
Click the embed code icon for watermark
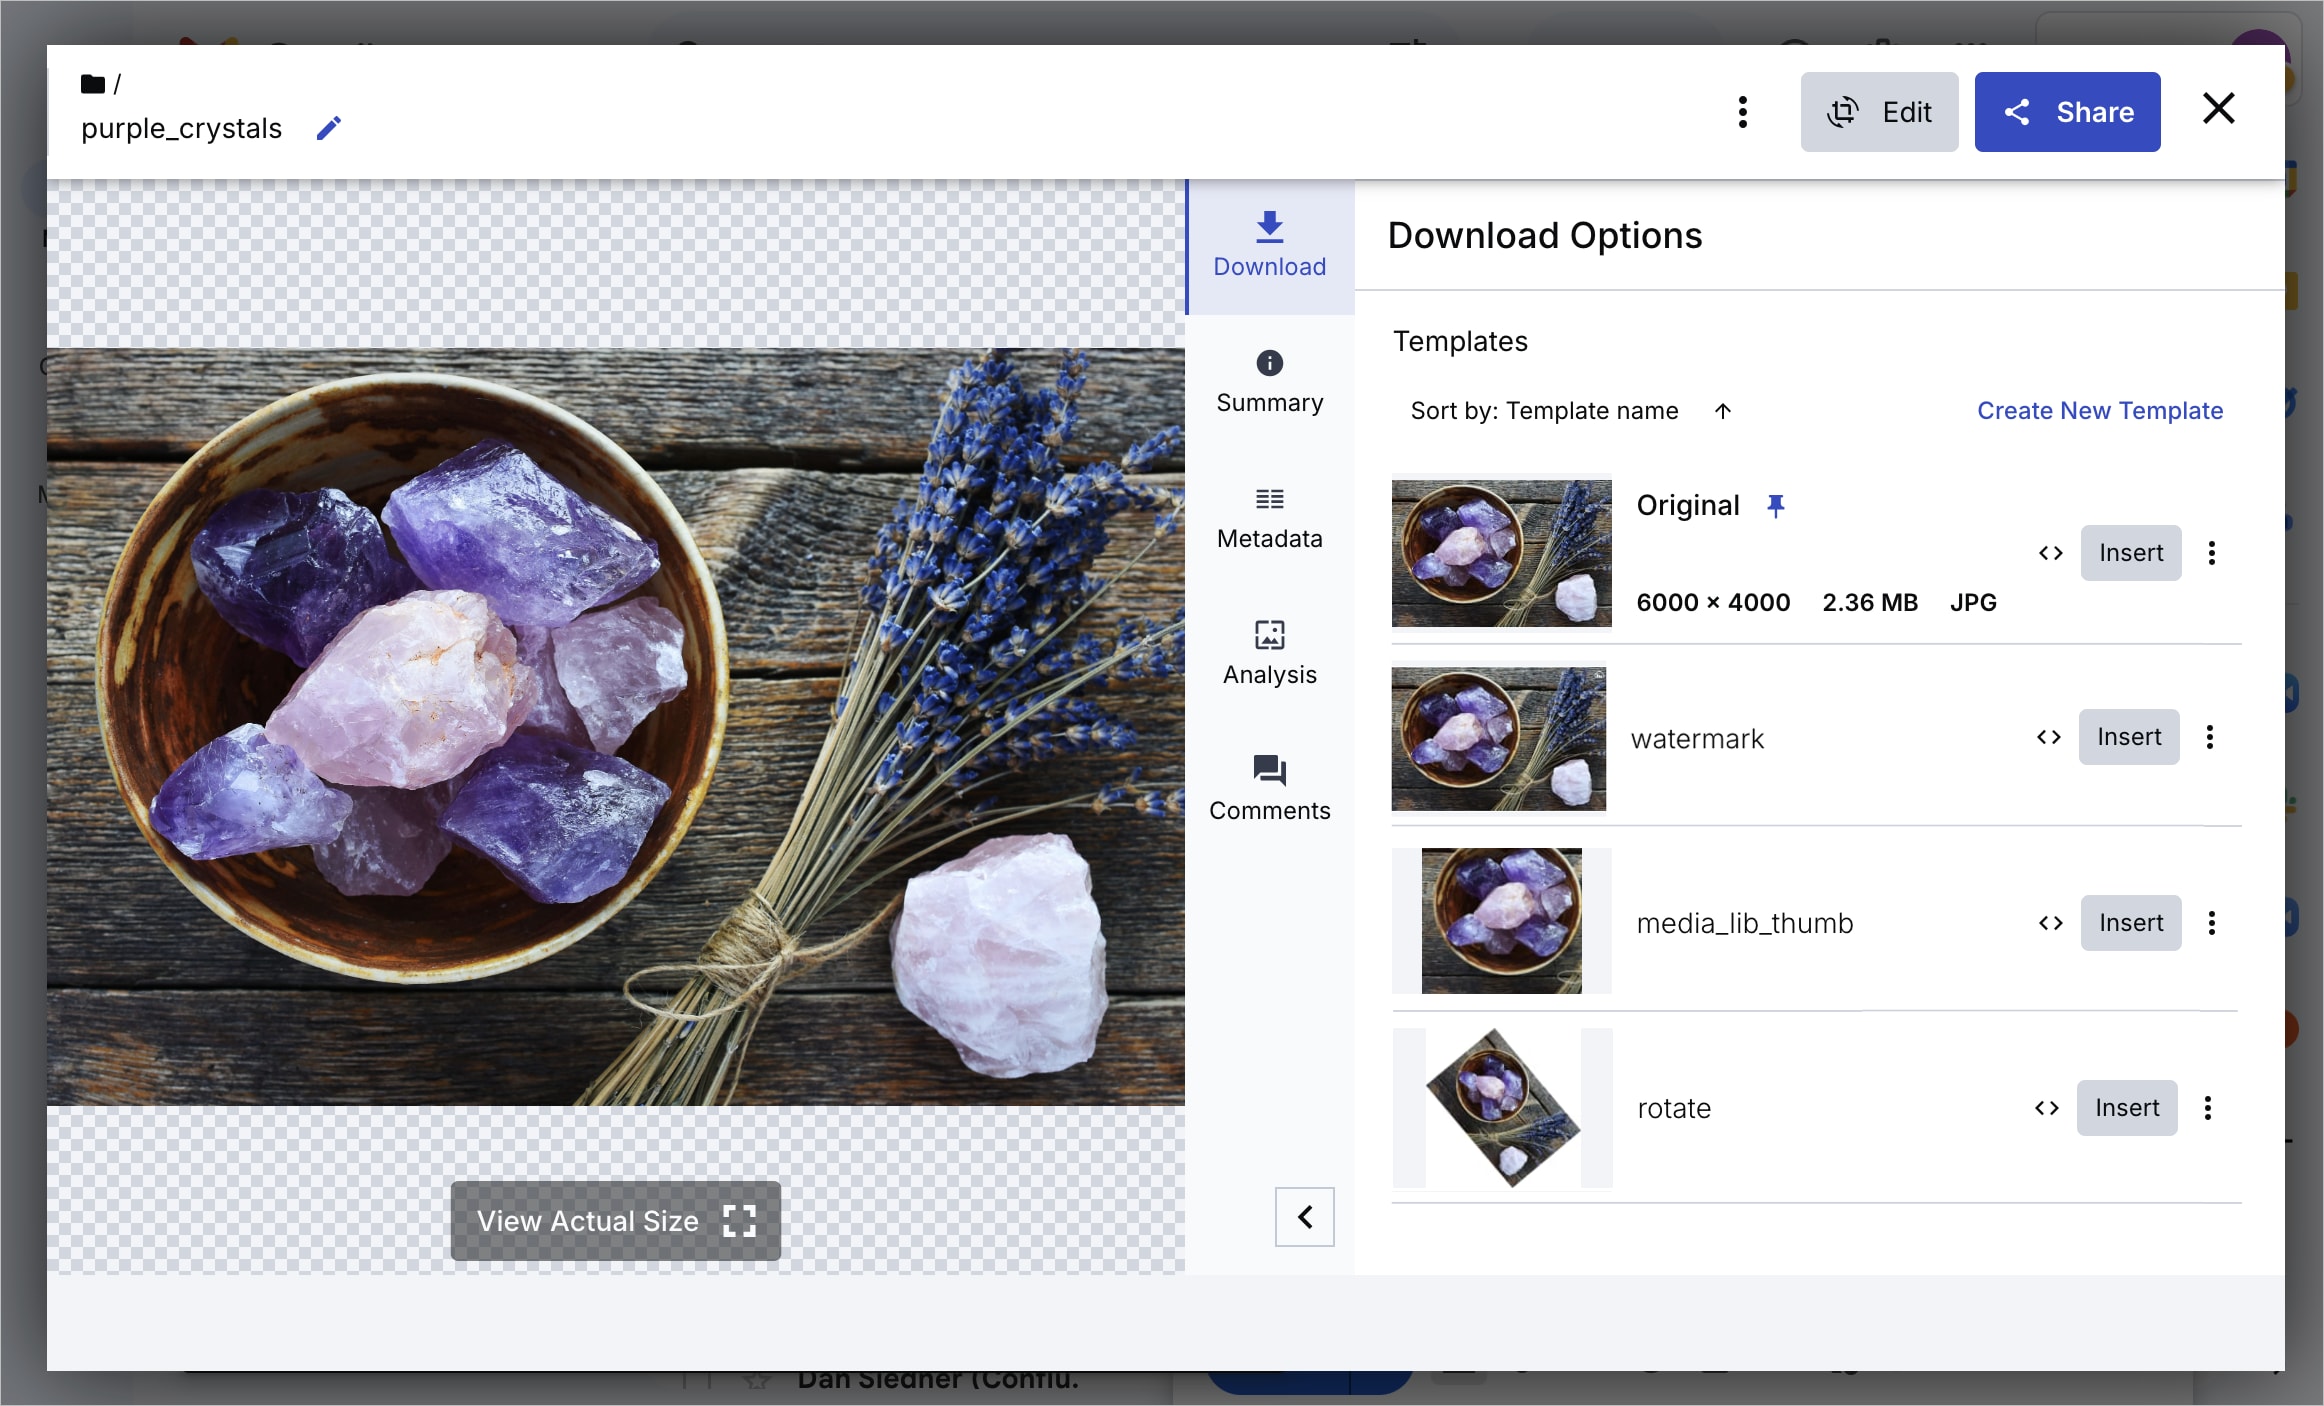(x=2048, y=737)
